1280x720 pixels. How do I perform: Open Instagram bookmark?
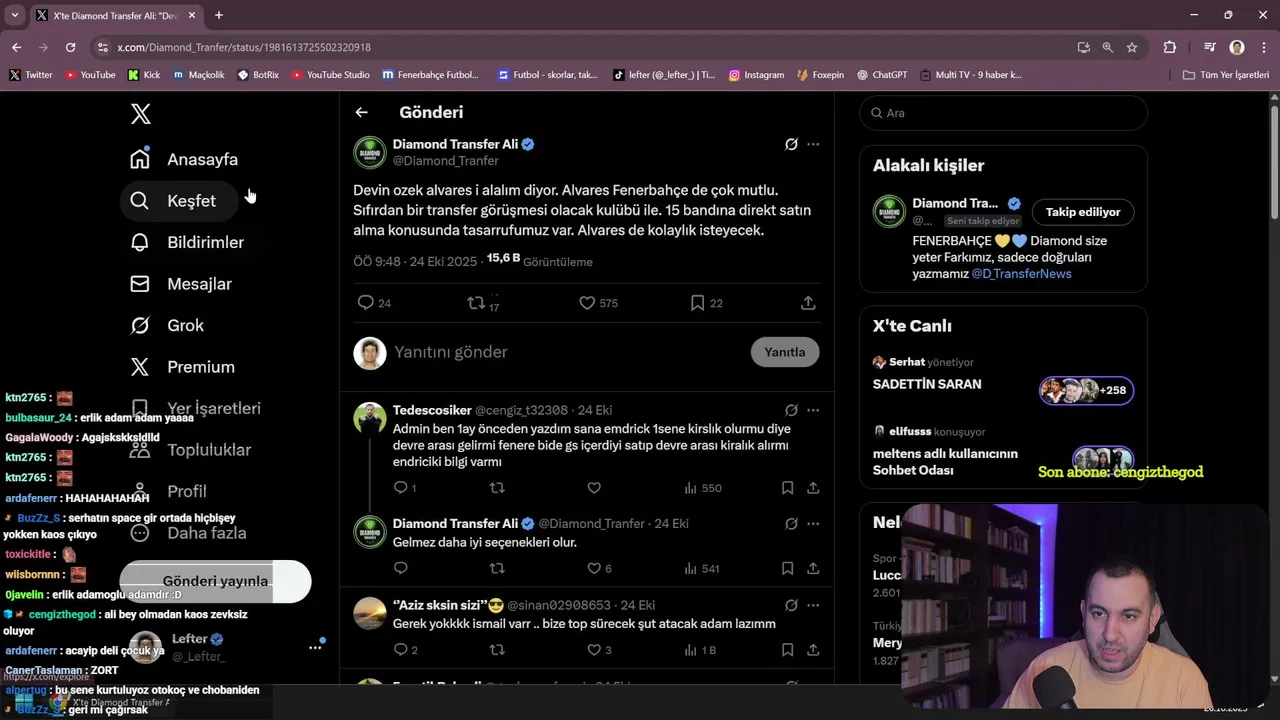click(x=756, y=75)
